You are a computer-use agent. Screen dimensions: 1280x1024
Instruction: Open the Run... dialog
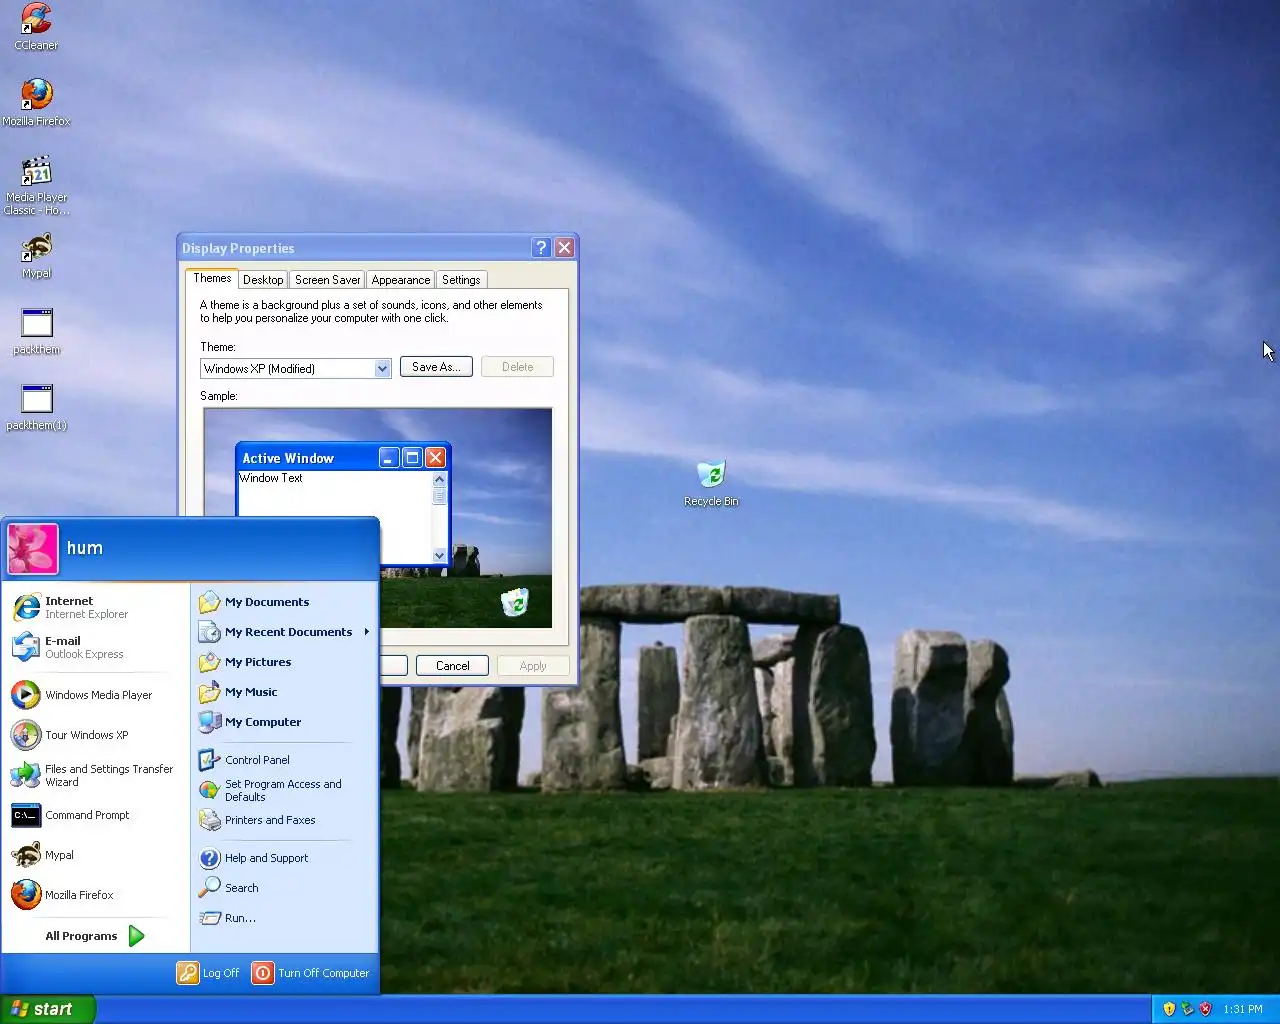[x=284, y=918]
